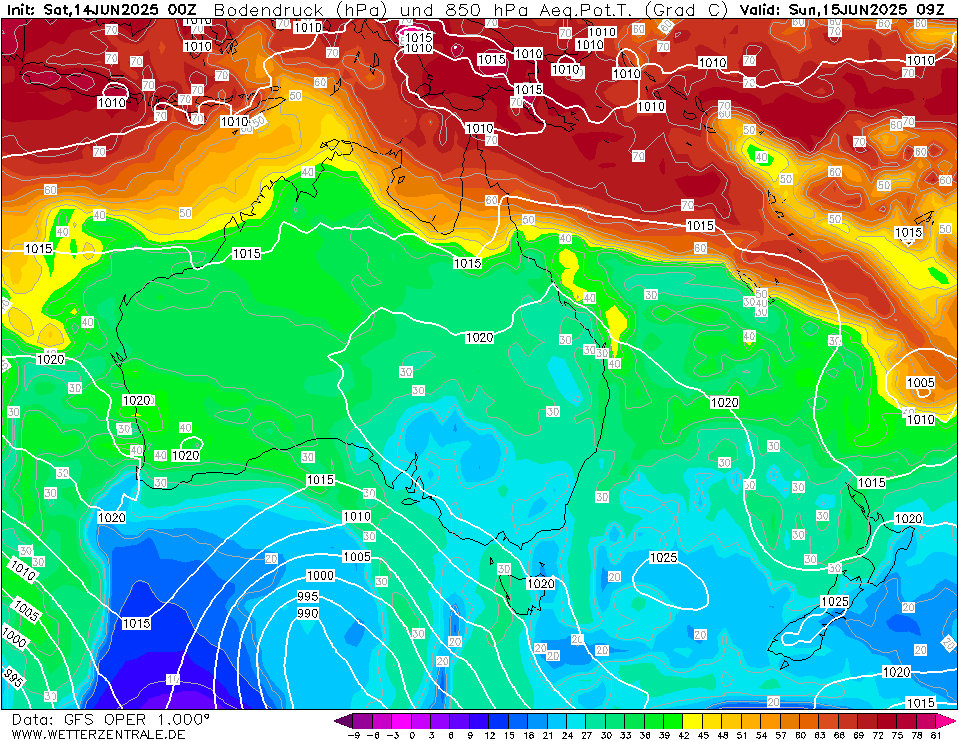Viewport: 959px width, 741px height.
Task: Click the dark red legend swatch between 72 and 75
Action: coord(887,720)
